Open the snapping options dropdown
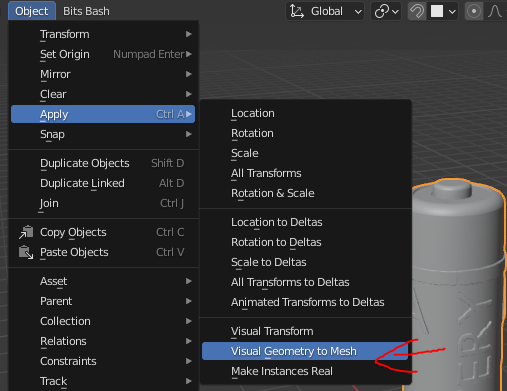This screenshot has height=391, width=507. click(x=443, y=11)
